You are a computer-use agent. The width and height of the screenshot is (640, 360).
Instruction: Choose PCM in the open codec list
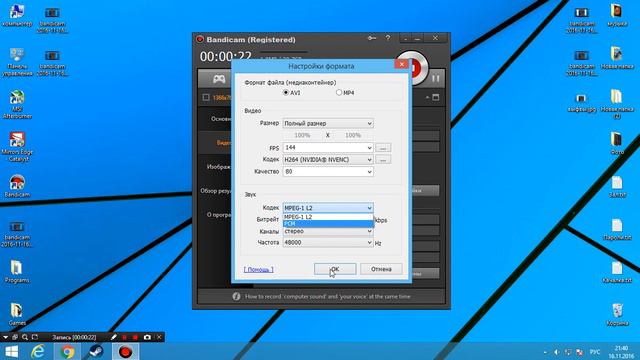pyautogui.click(x=328, y=224)
